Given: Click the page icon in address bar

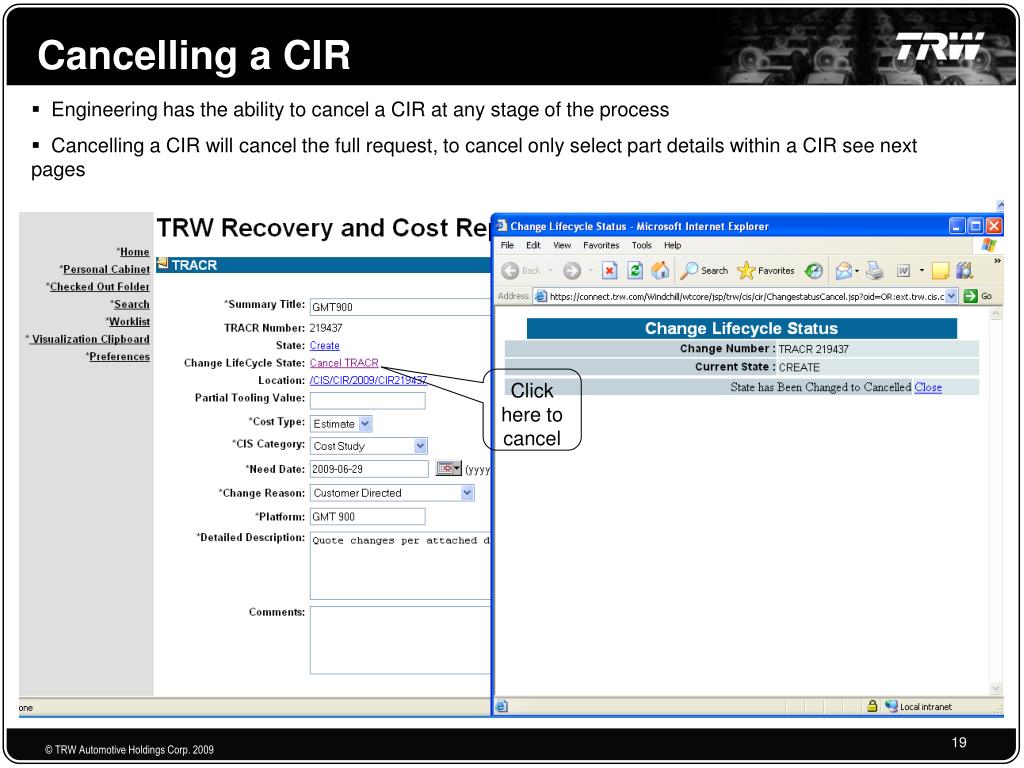Looking at the screenshot, I should [541, 296].
